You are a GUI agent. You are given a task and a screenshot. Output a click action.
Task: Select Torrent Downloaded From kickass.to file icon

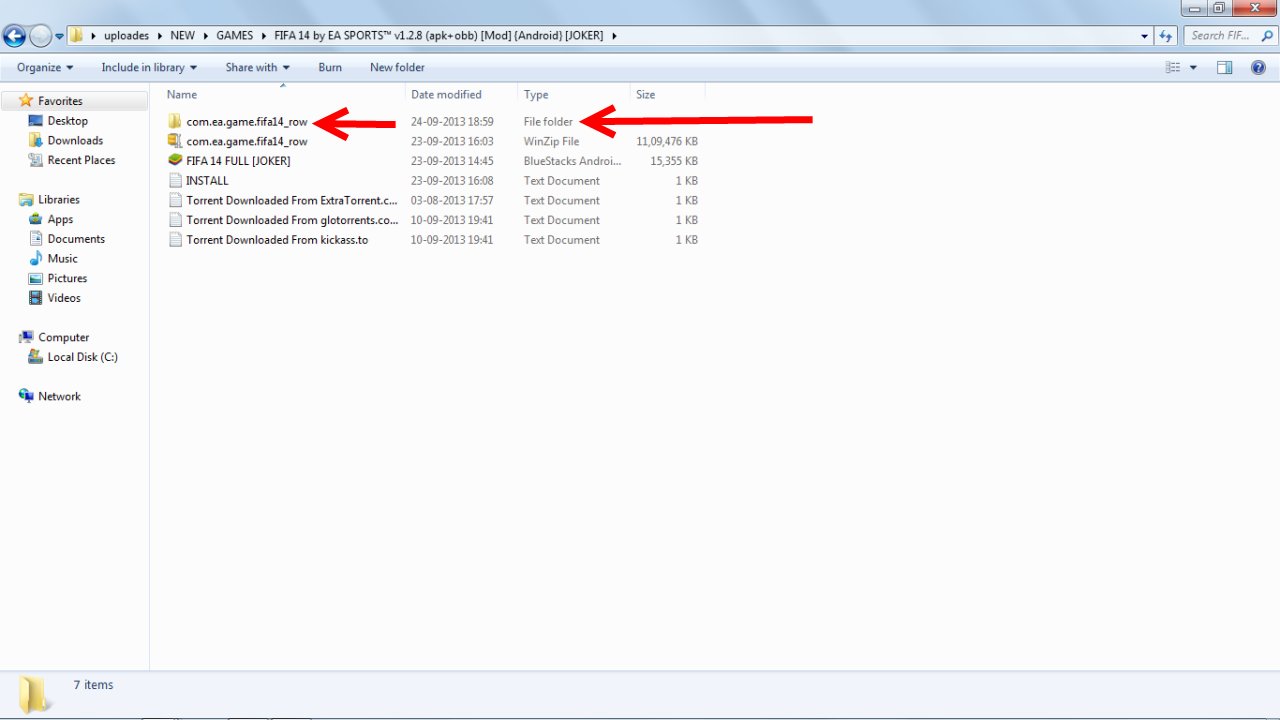coord(175,239)
